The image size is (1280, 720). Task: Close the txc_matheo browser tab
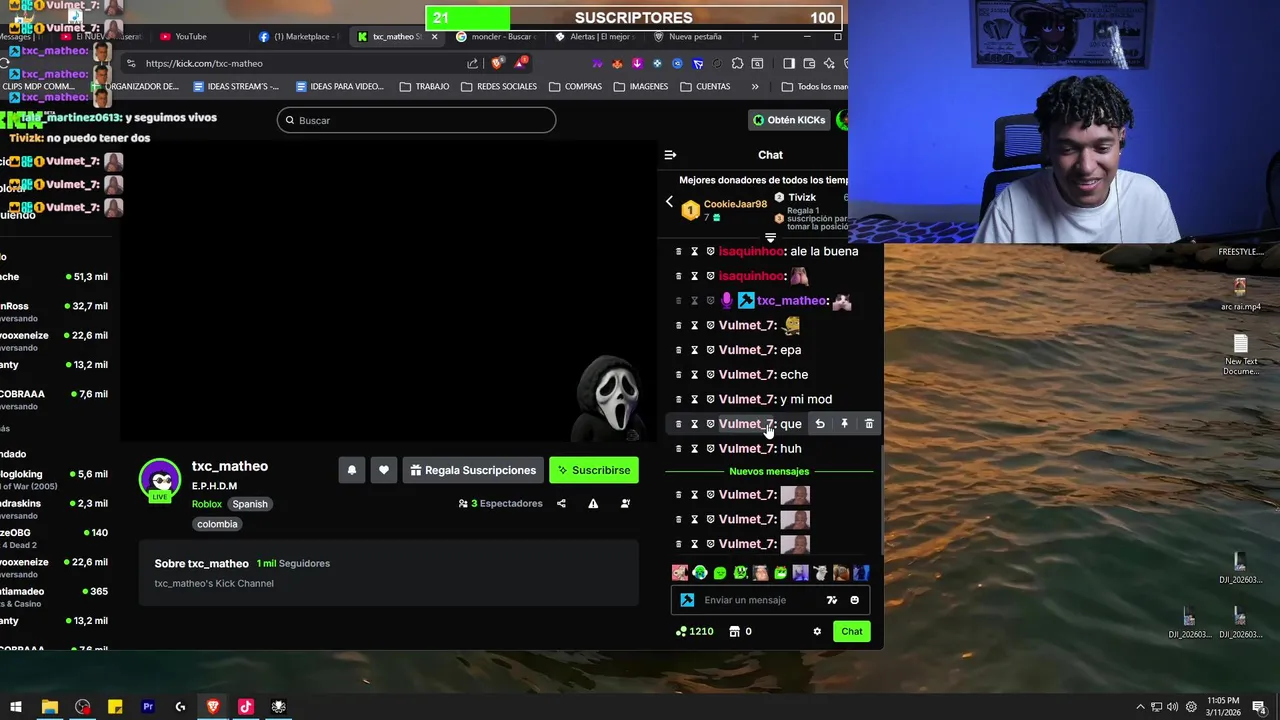(x=434, y=37)
